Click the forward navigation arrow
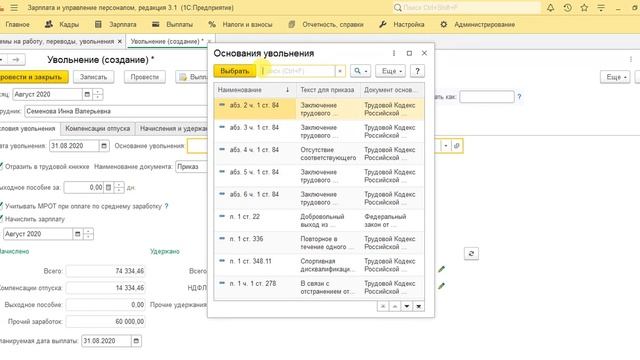Viewport: 640px width, 360px height. pyautogui.click(x=16, y=60)
